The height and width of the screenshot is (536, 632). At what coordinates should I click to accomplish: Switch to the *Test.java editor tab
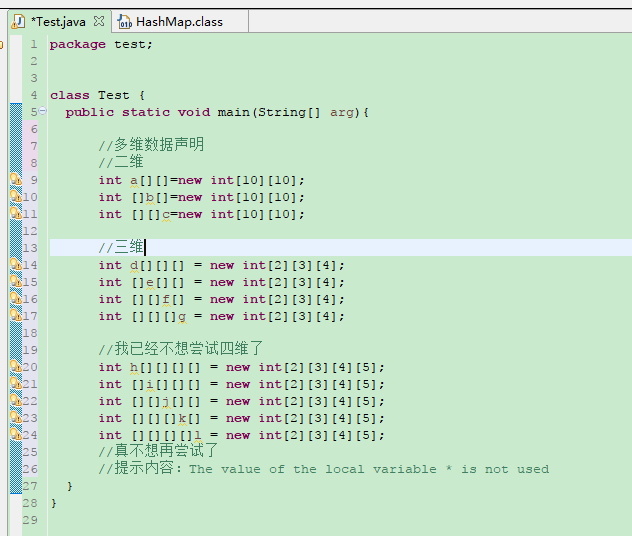click(x=58, y=22)
